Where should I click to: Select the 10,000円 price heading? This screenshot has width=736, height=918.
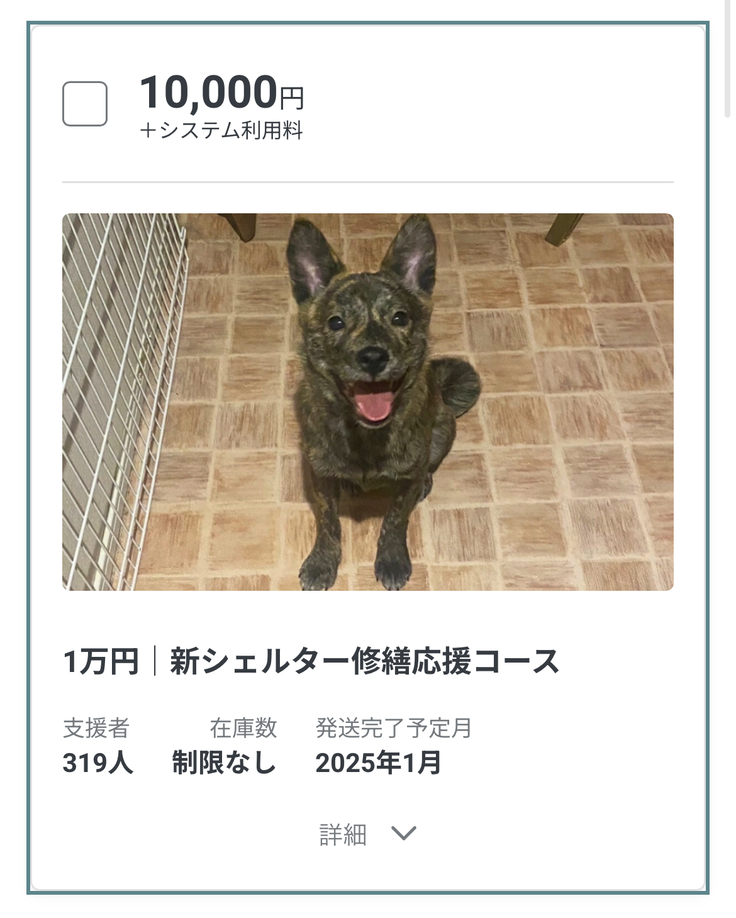click(208, 93)
